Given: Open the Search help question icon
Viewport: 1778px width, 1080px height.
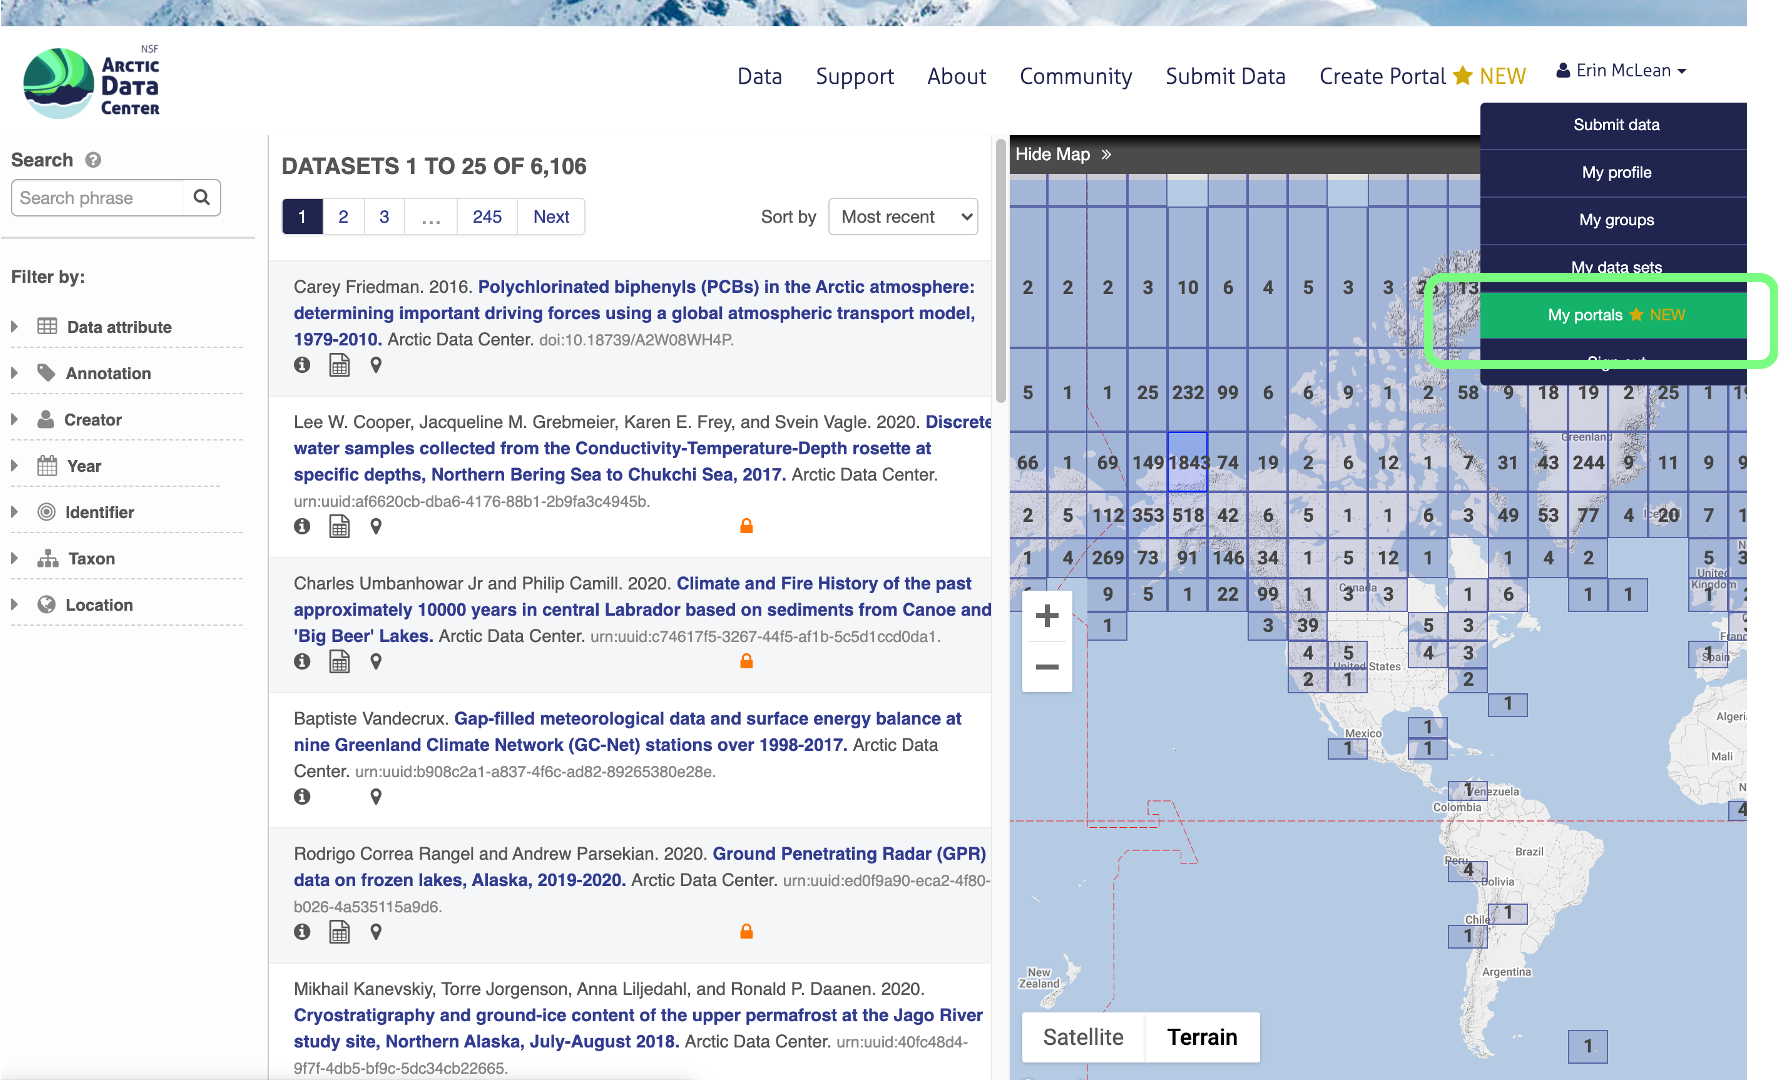Looking at the screenshot, I should tap(93, 160).
